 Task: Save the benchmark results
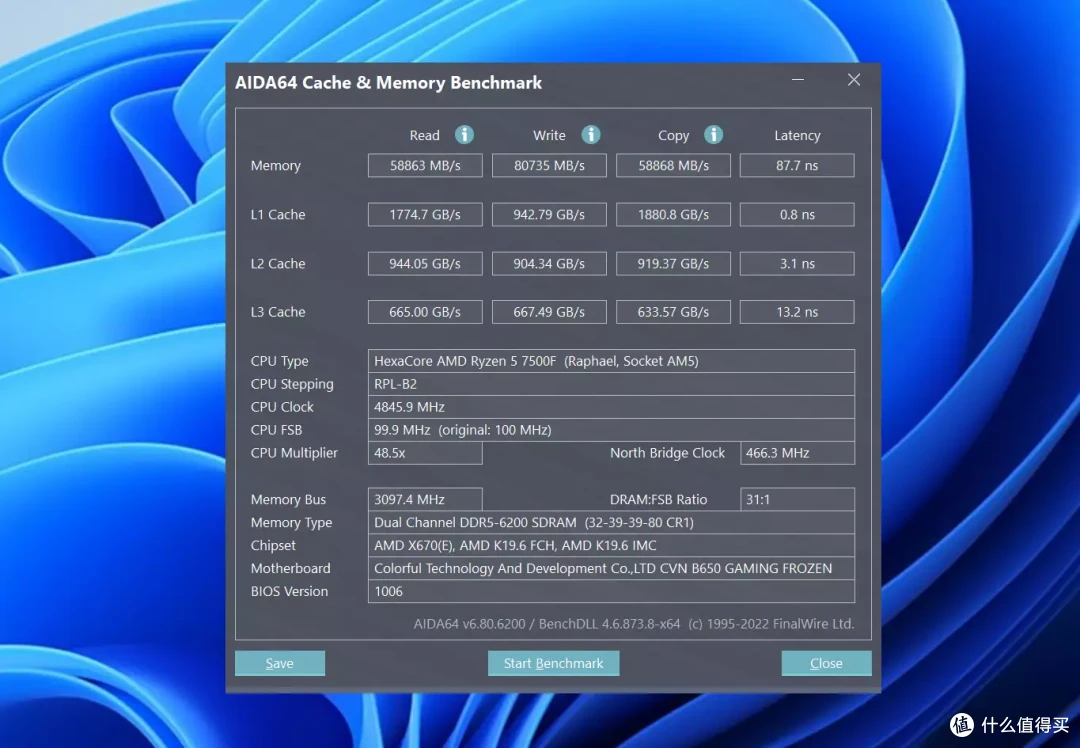[x=280, y=663]
